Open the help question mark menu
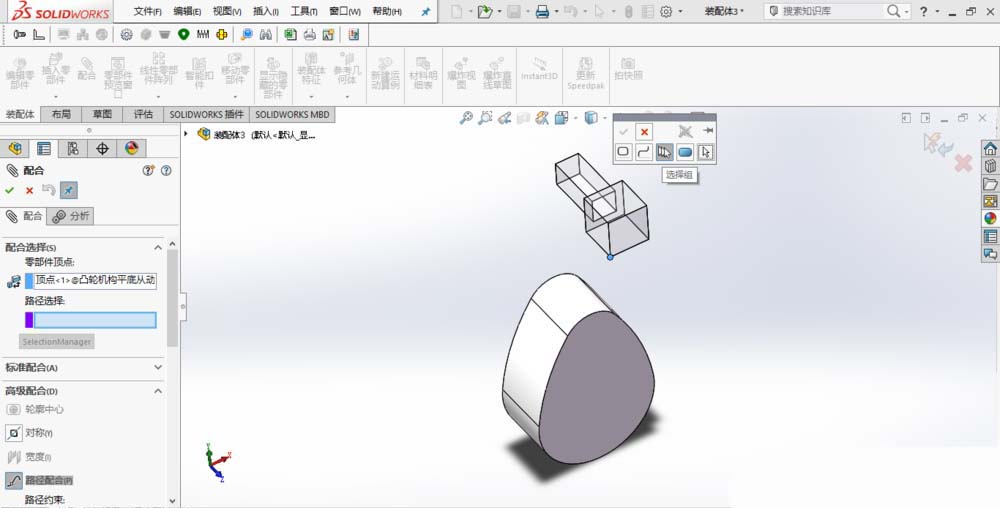The height and width of the screenshot is (508, 1000). pyautogui.click(x=923, y=11)
